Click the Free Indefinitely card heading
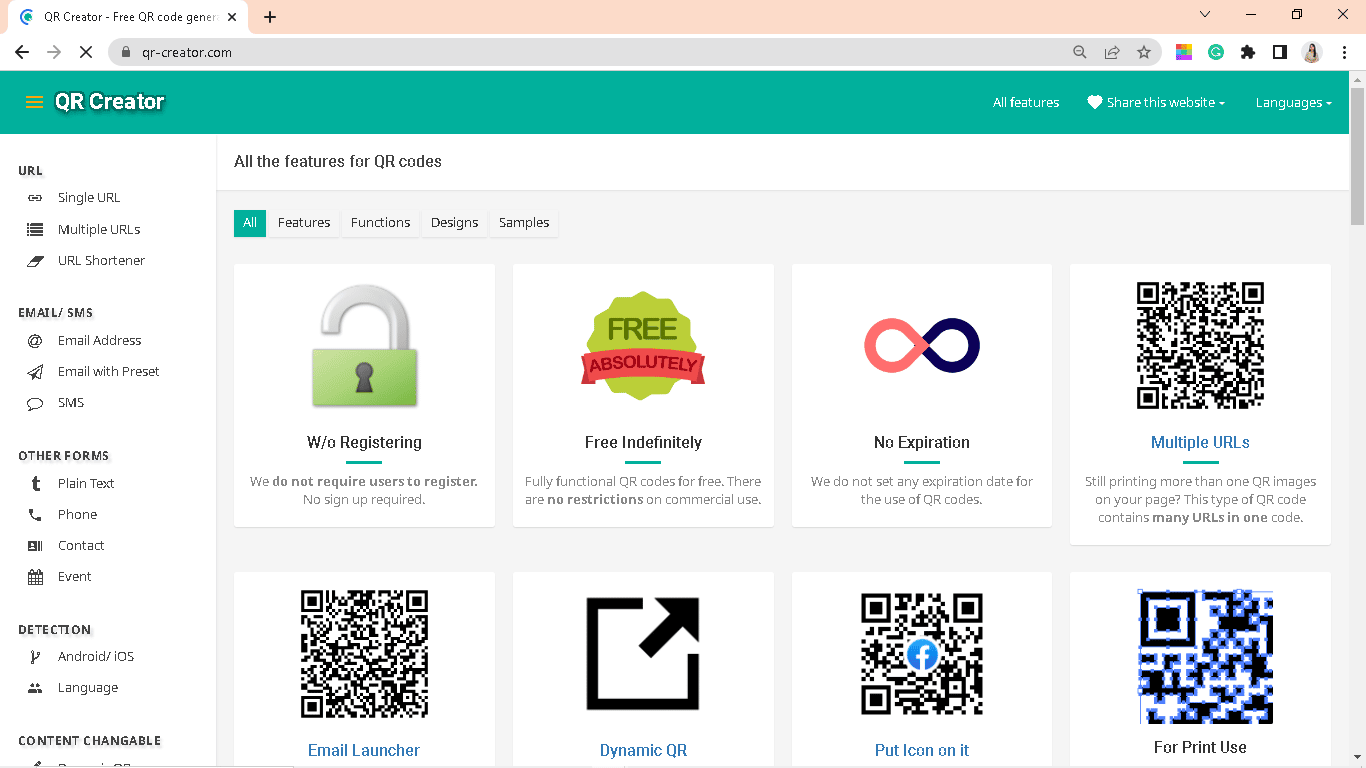The image size is (1366, 768). coord(643,442)
